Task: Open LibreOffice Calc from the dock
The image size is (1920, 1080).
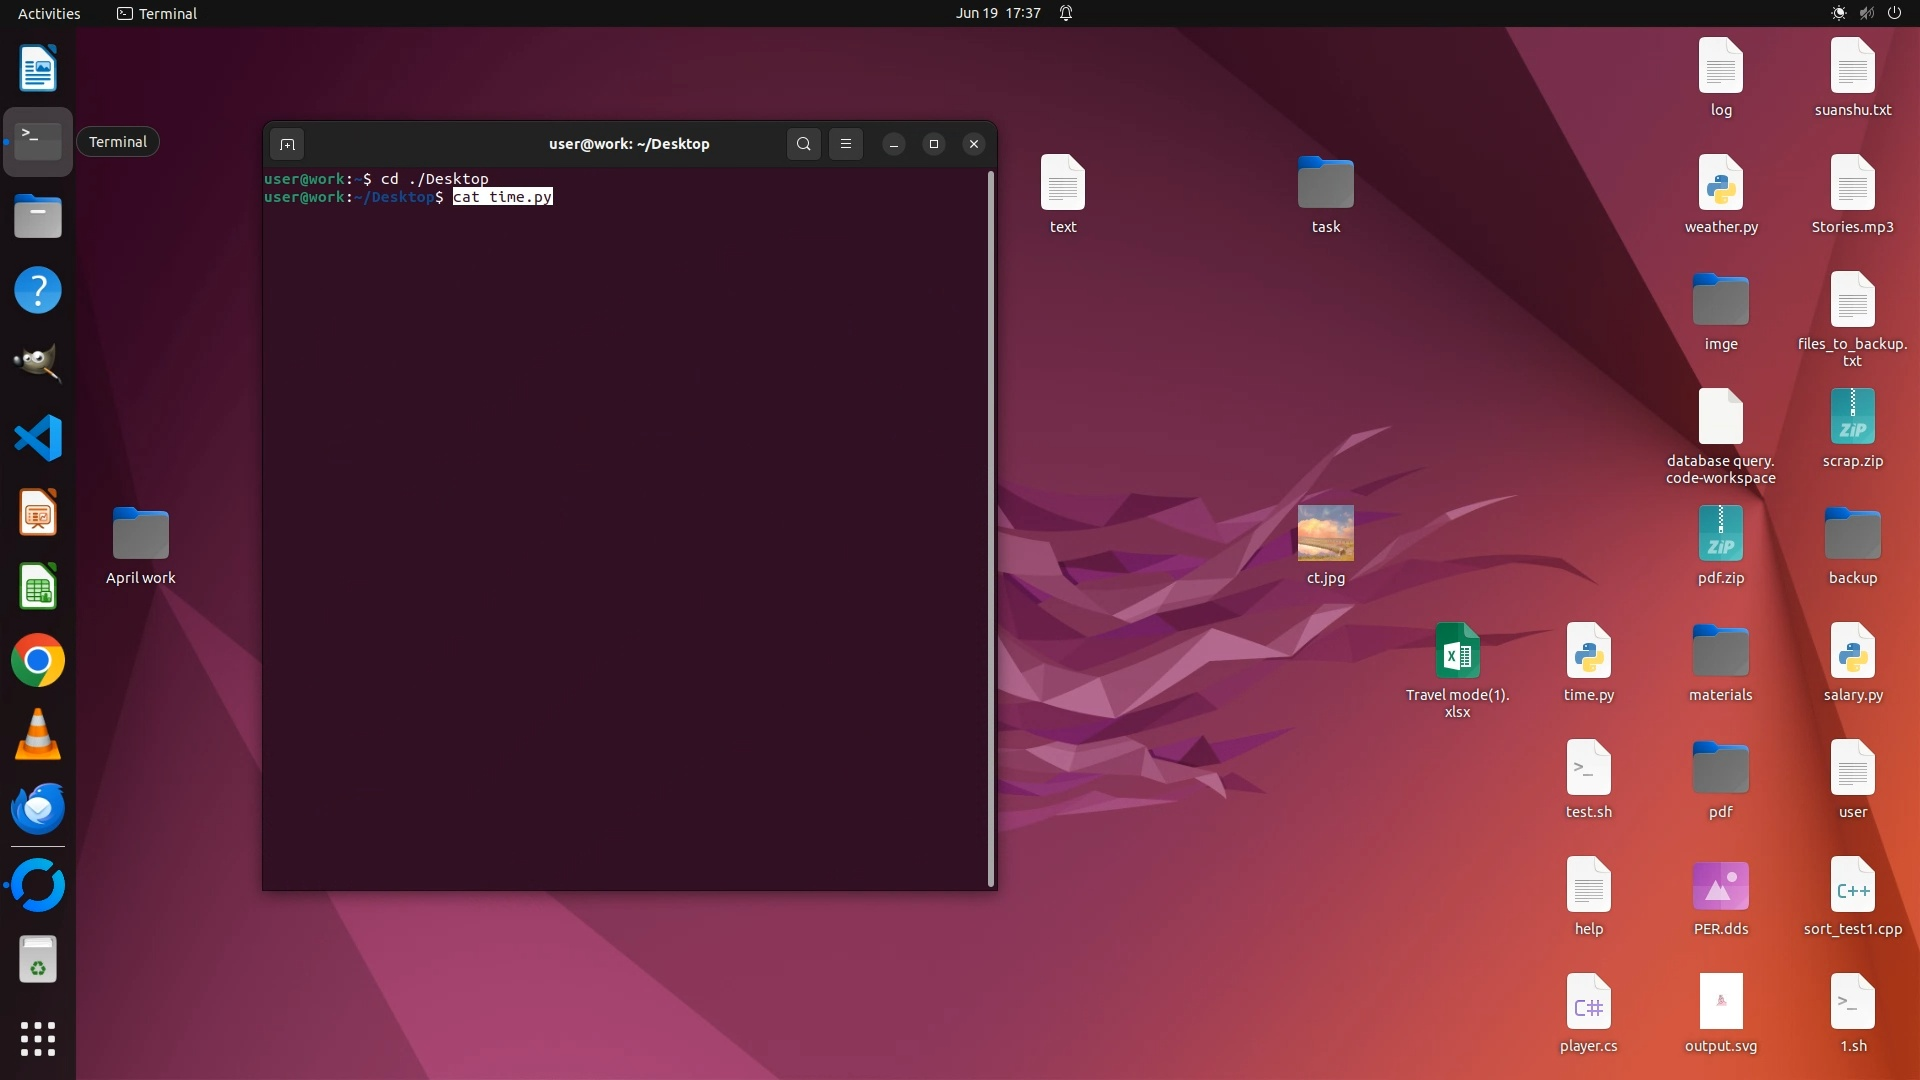Action: pos(38,587)
